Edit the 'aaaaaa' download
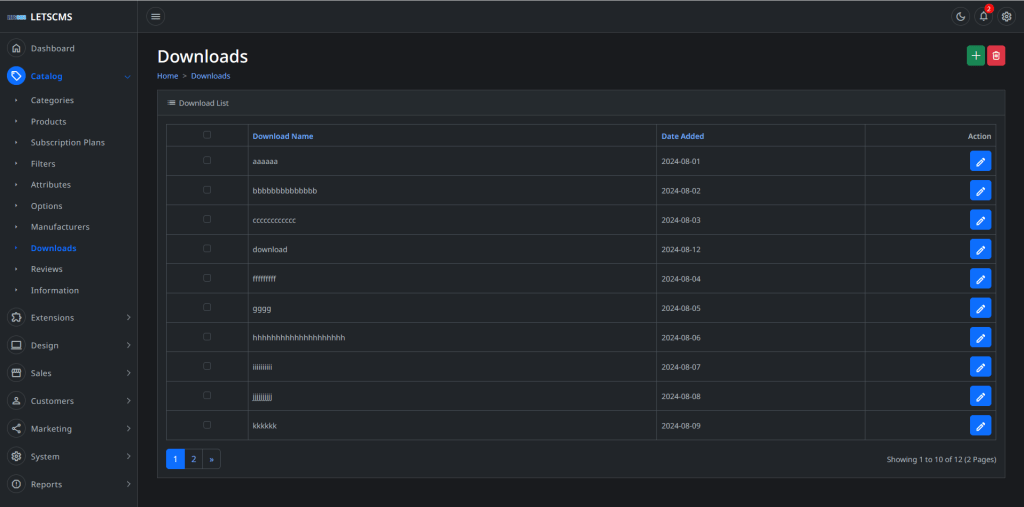The width and height of the screenshot is (1024, 507). 980,161
